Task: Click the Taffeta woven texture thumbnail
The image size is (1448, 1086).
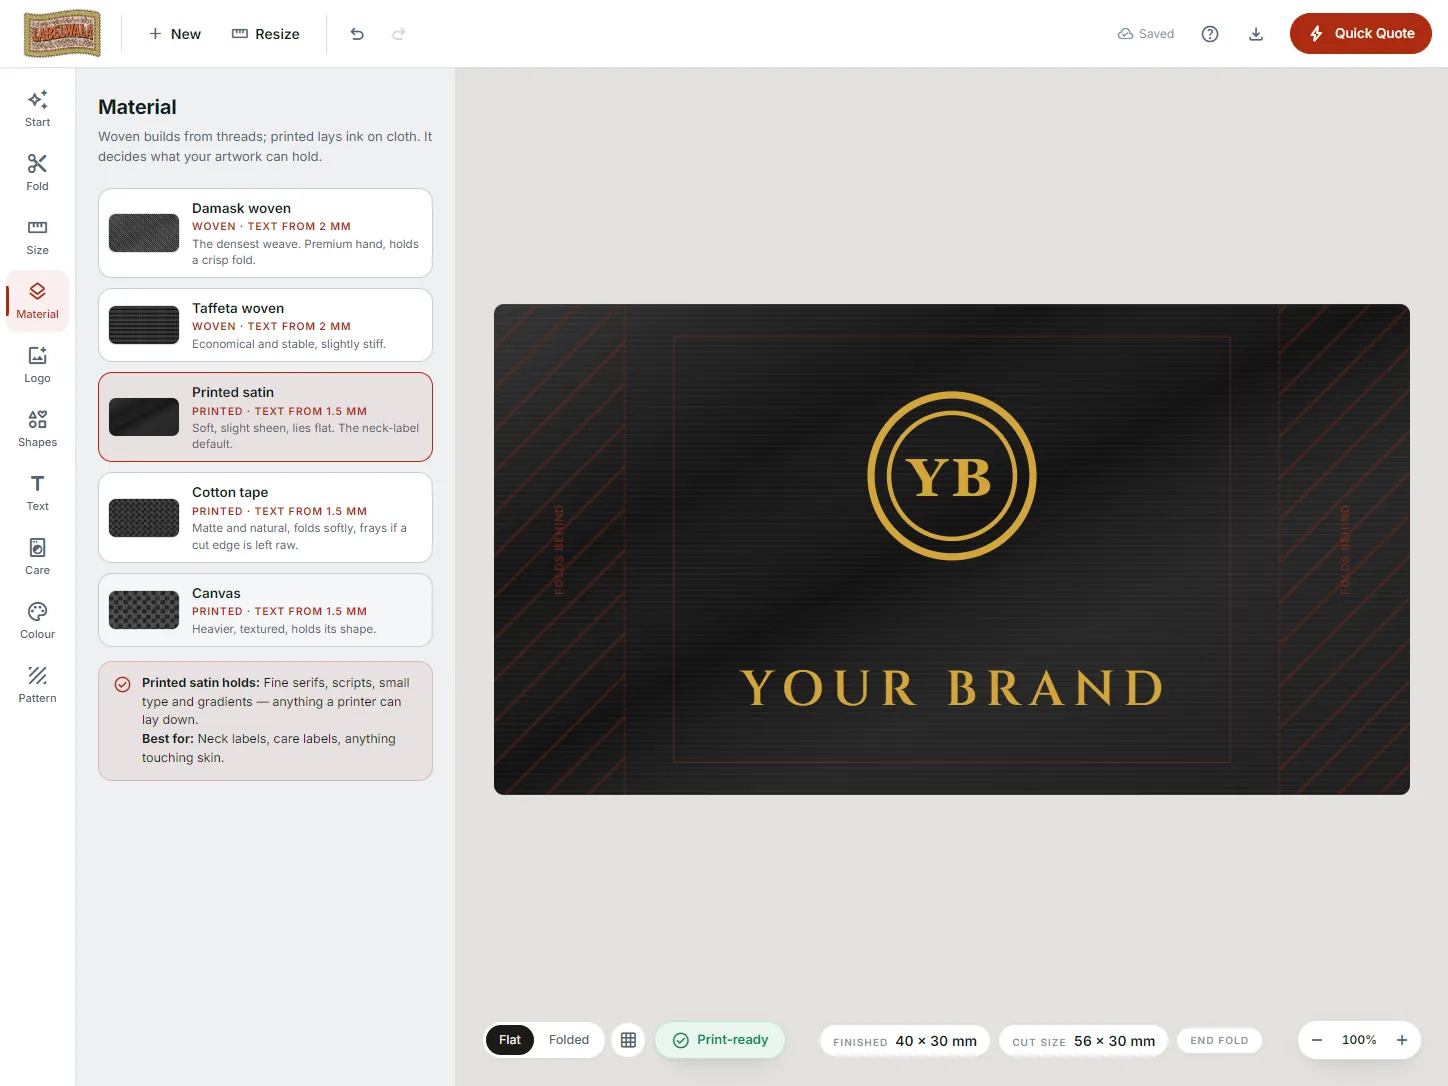Action: pos(144,325)
